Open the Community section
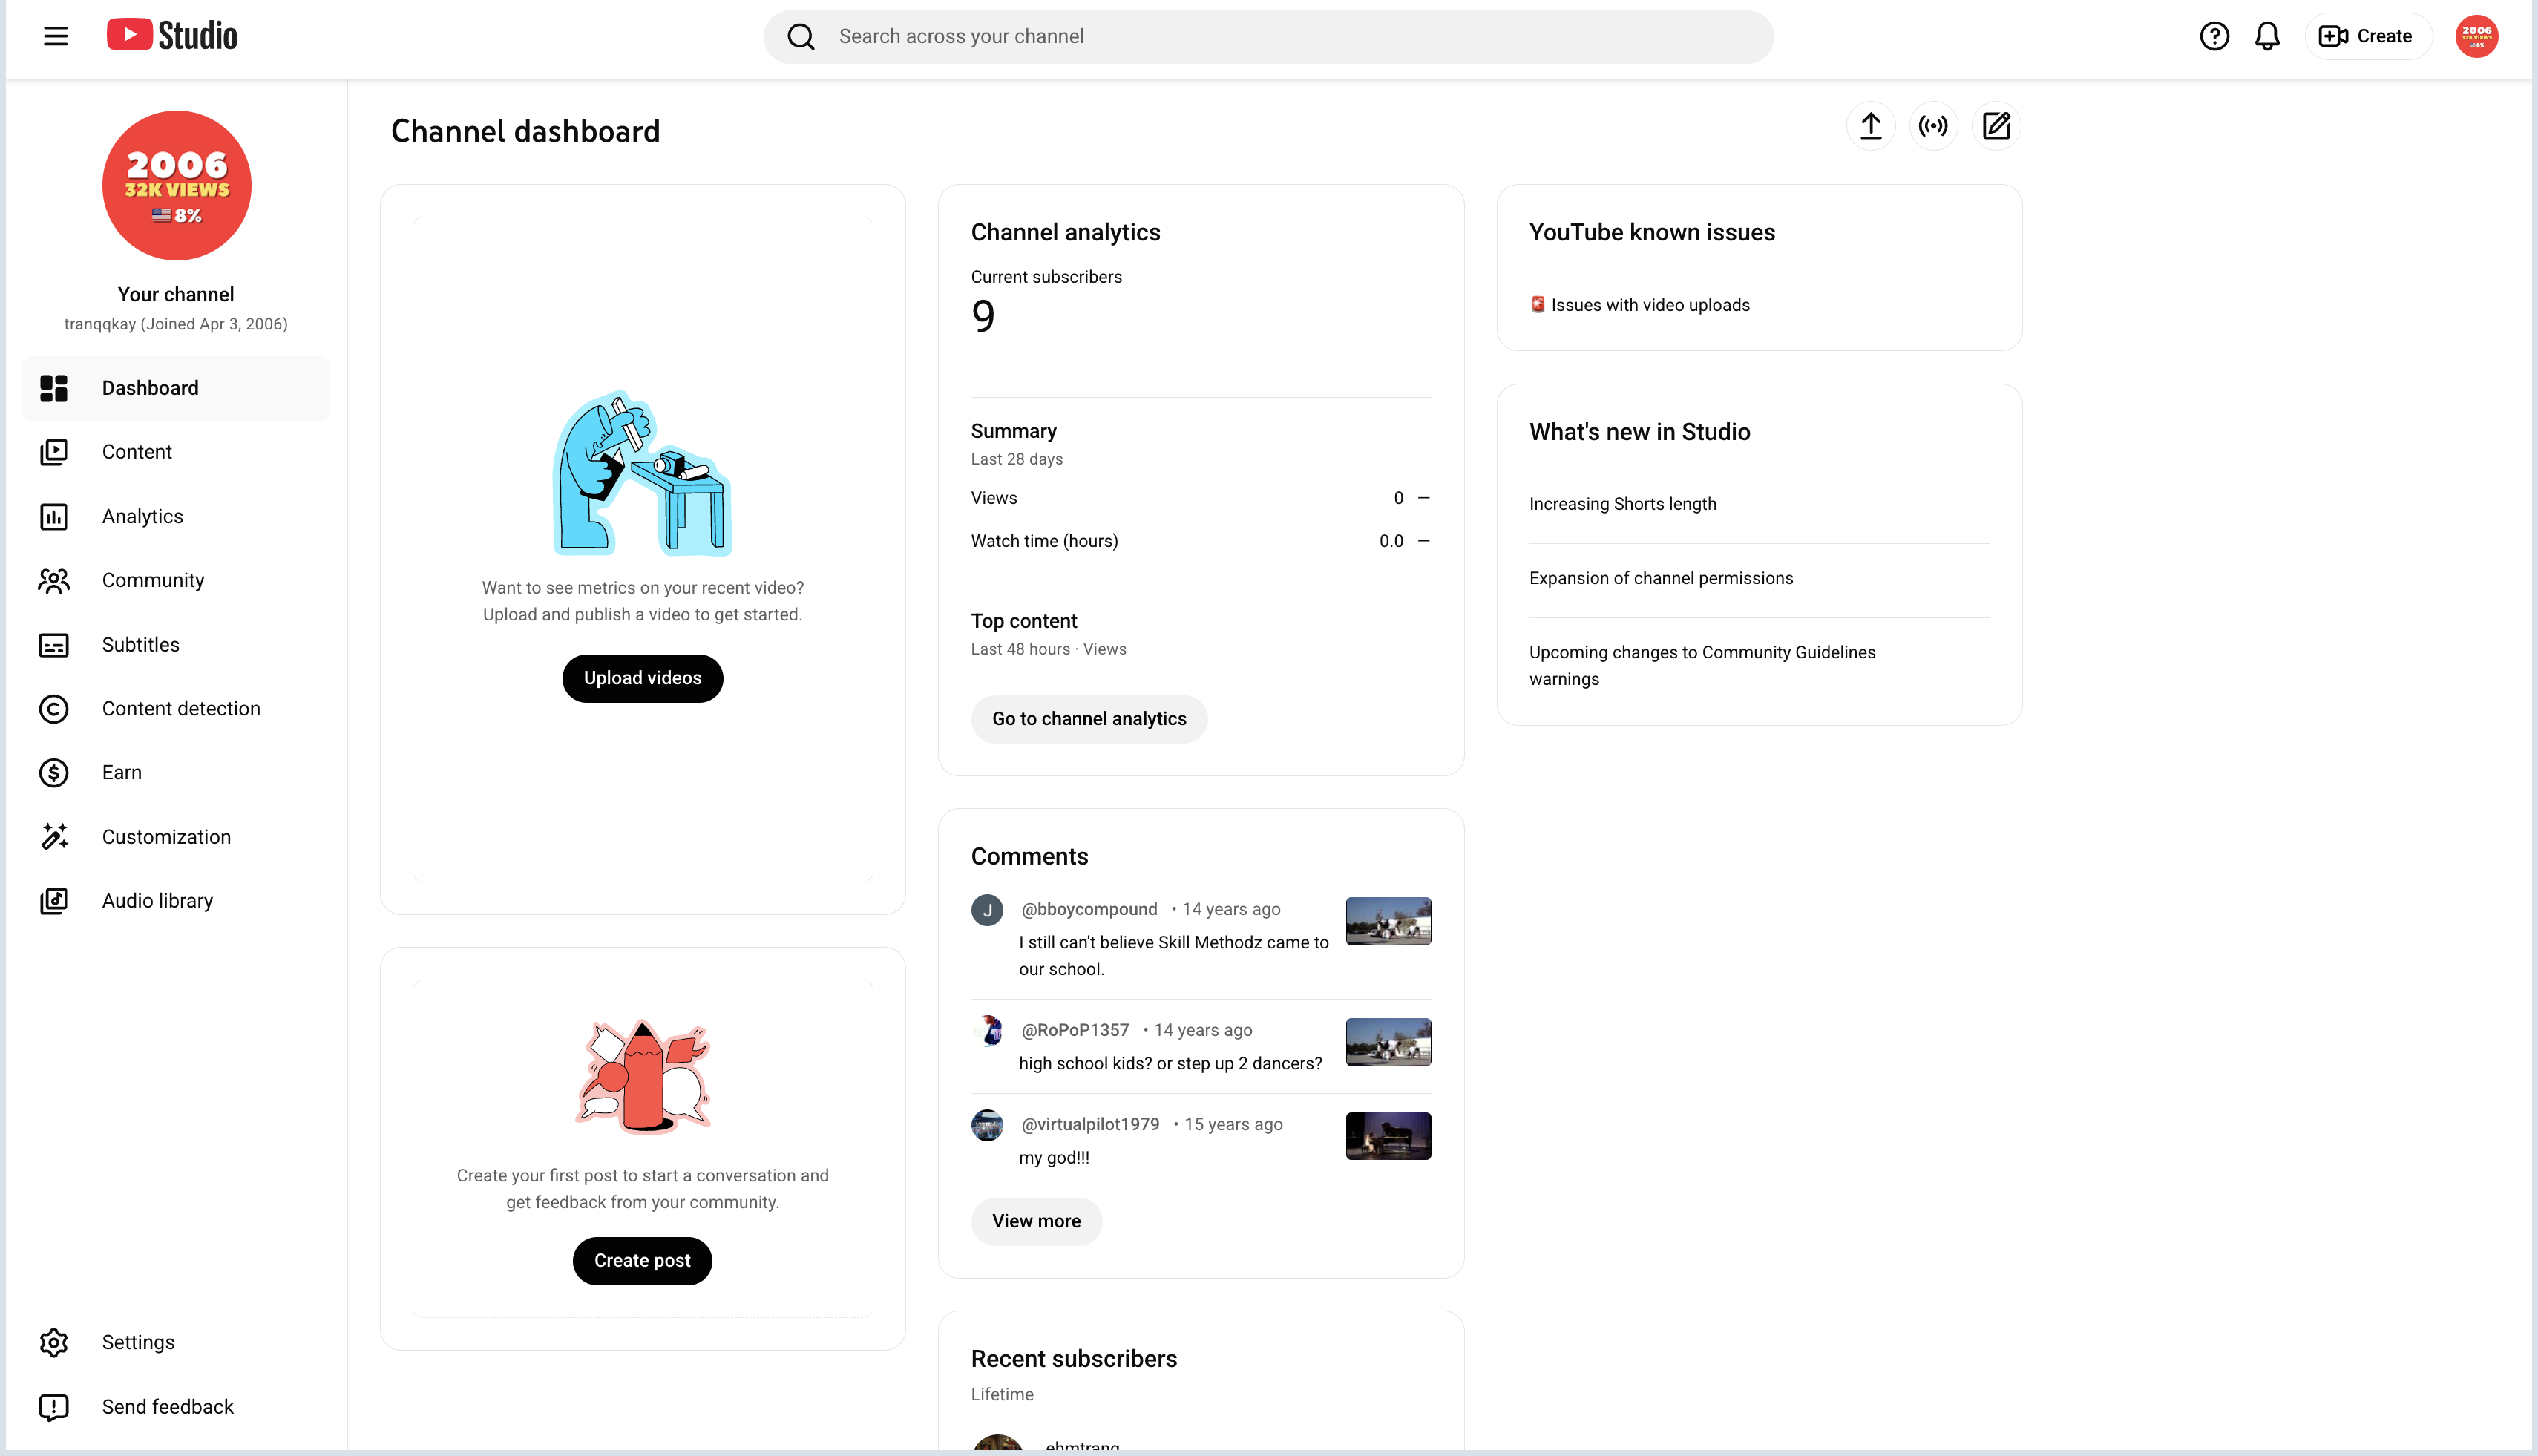Viewport: 2538px width, 1456px height. tap(176, 580)
